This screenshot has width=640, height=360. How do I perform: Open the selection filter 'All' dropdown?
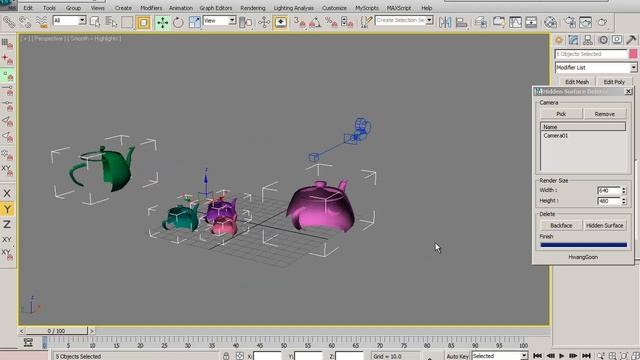82,20
